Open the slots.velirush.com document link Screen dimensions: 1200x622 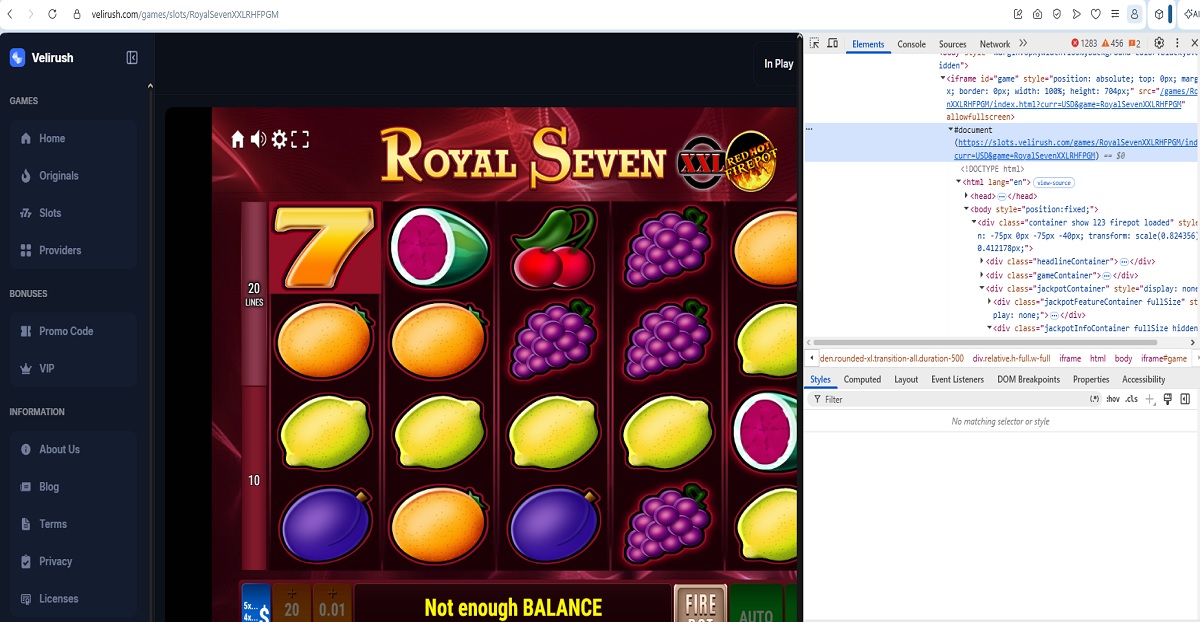click(1076, 149)
